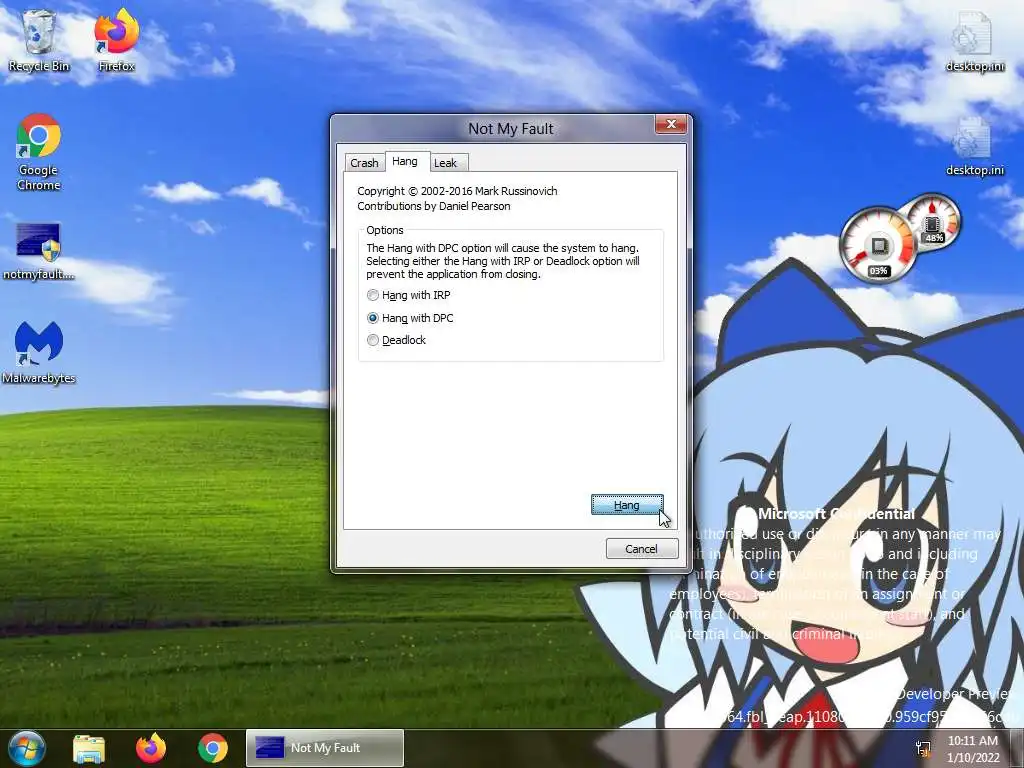1024x768 pixels.
Task: Click the CPU meter gadget showing 03%
Action: (x=878, y=246)
